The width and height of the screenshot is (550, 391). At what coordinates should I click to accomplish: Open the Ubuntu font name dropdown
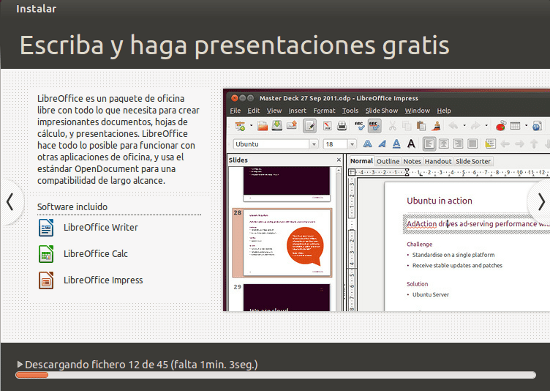[314, 144]
